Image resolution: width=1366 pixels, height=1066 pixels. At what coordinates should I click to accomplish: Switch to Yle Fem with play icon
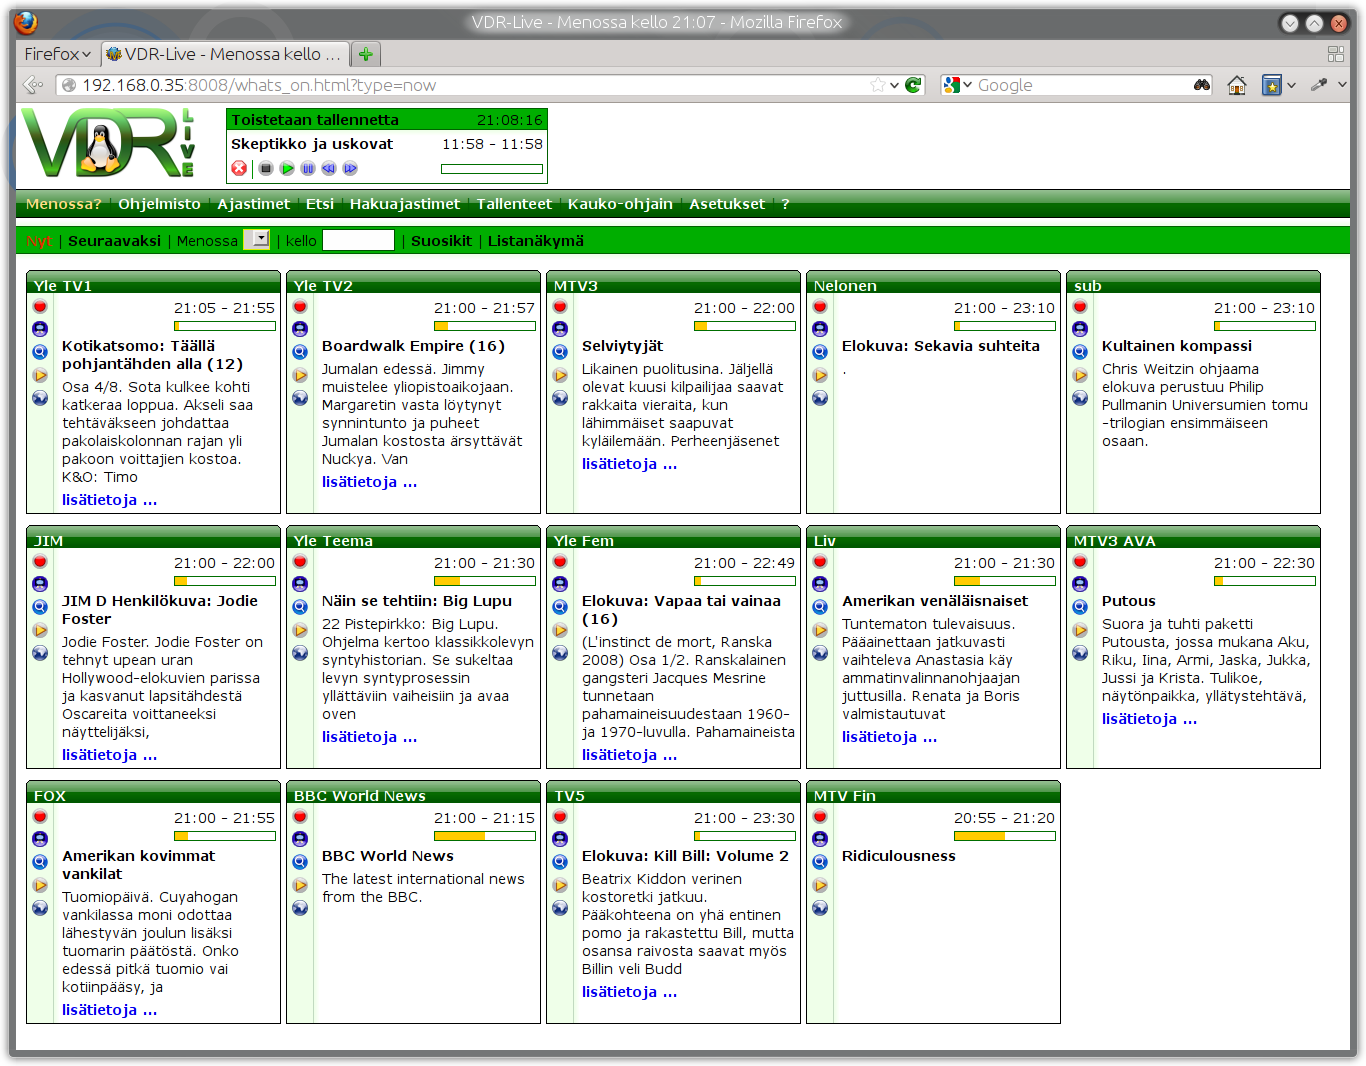point(560,630)
